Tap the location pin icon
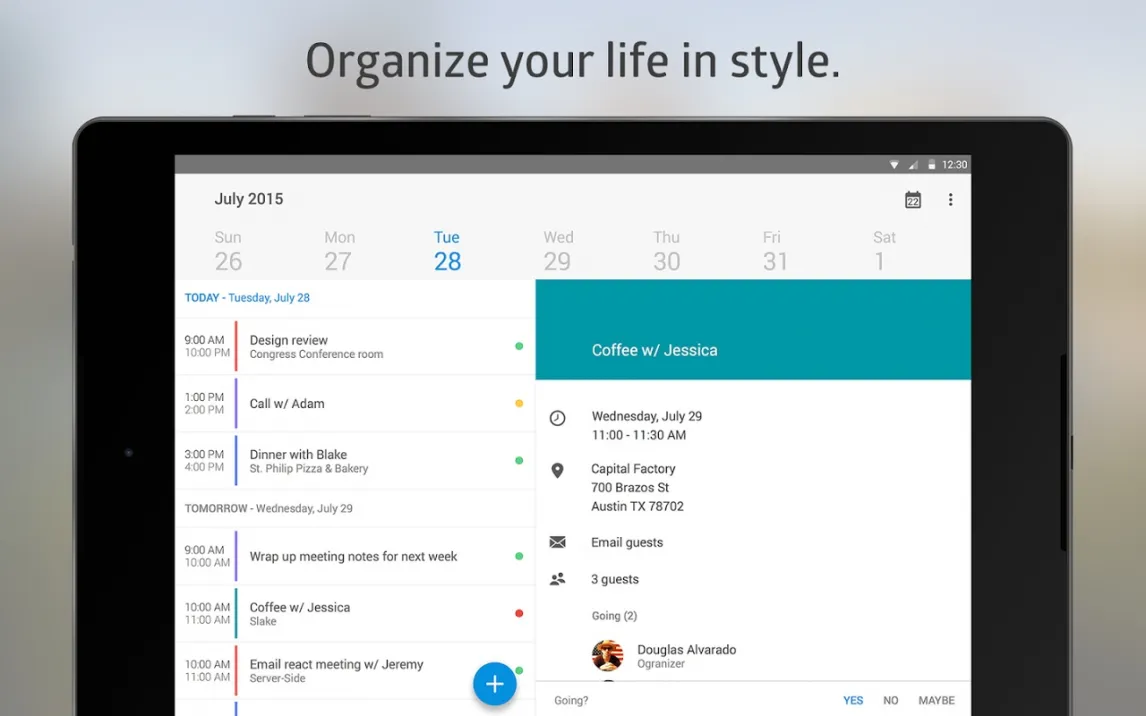The width and height of the screenshot is (1146, 716). pyautogui.click(x=557, y=470)
